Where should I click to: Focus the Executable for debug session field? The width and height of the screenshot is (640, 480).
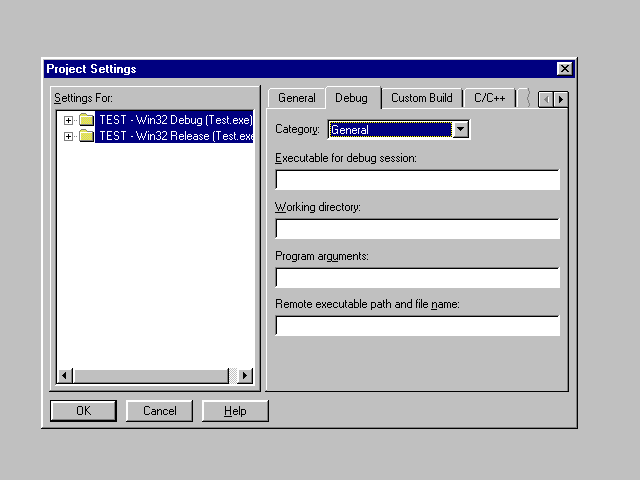[x=417, y=180]
